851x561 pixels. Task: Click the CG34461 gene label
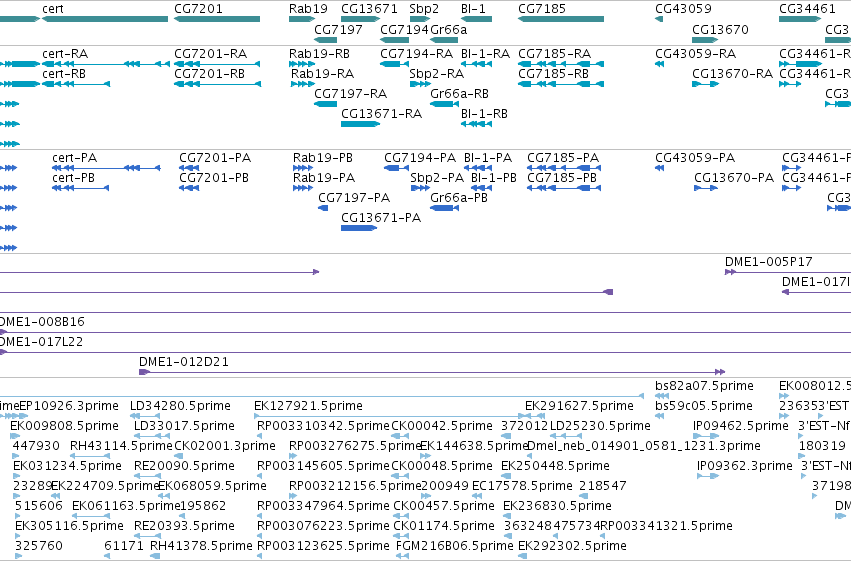pyautogui.click(x=807, y=9)
